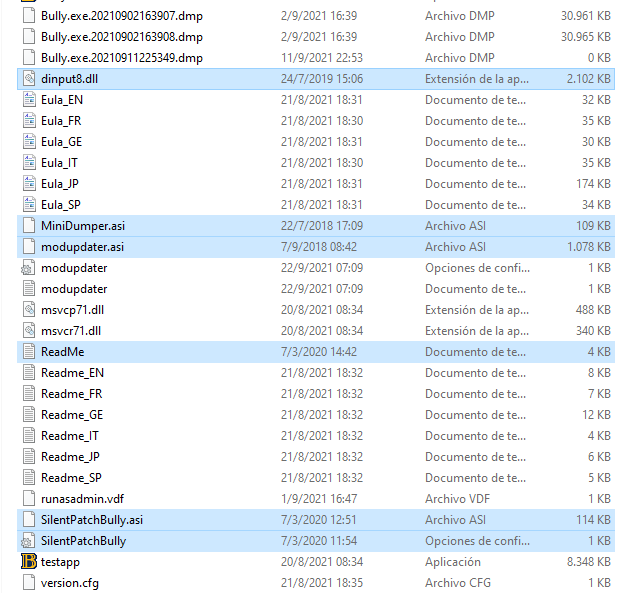Click the ReadMe text document icon

29,352
